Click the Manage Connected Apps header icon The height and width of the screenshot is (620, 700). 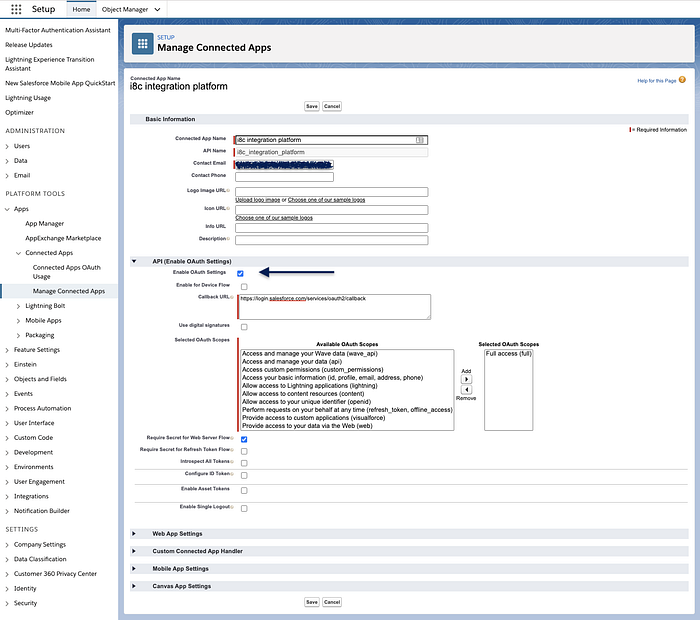(142, 44)
